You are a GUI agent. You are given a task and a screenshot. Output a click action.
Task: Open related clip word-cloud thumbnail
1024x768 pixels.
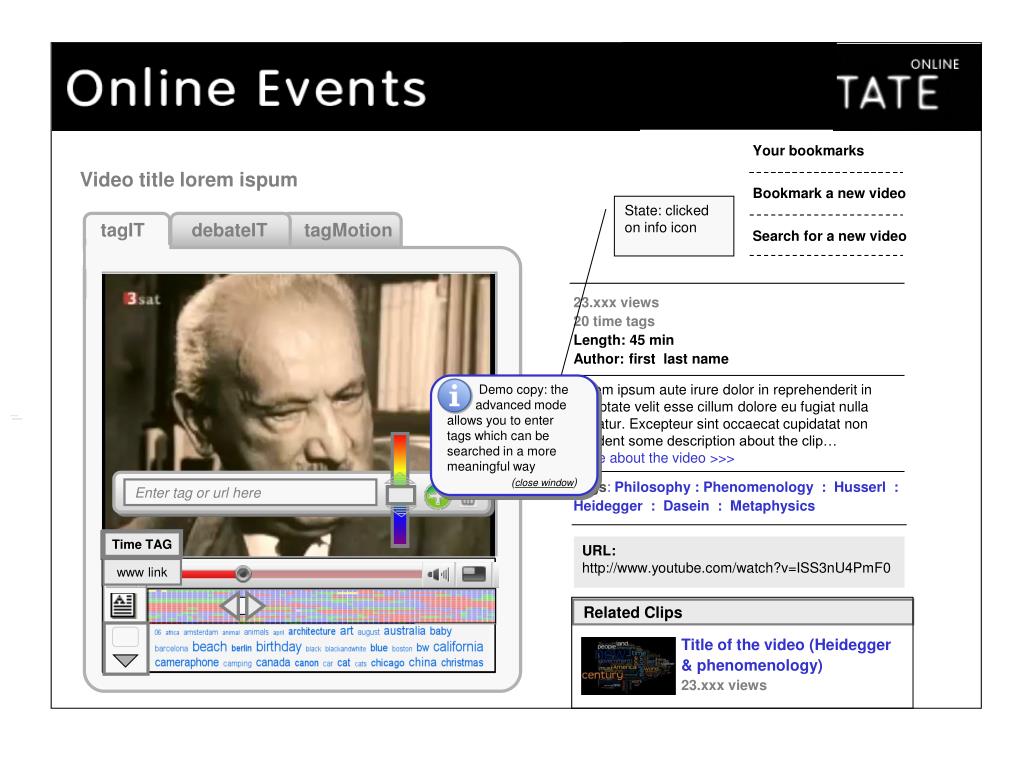pos(628,665)
